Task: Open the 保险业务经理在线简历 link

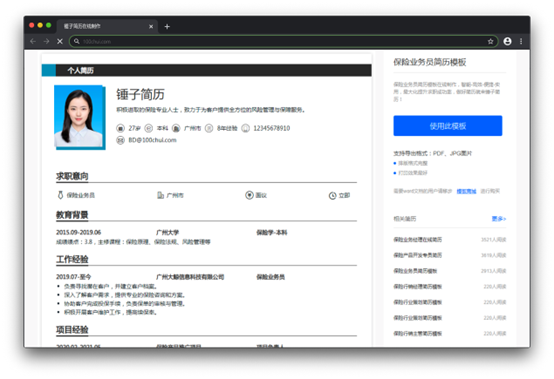Action: point(418,239)
